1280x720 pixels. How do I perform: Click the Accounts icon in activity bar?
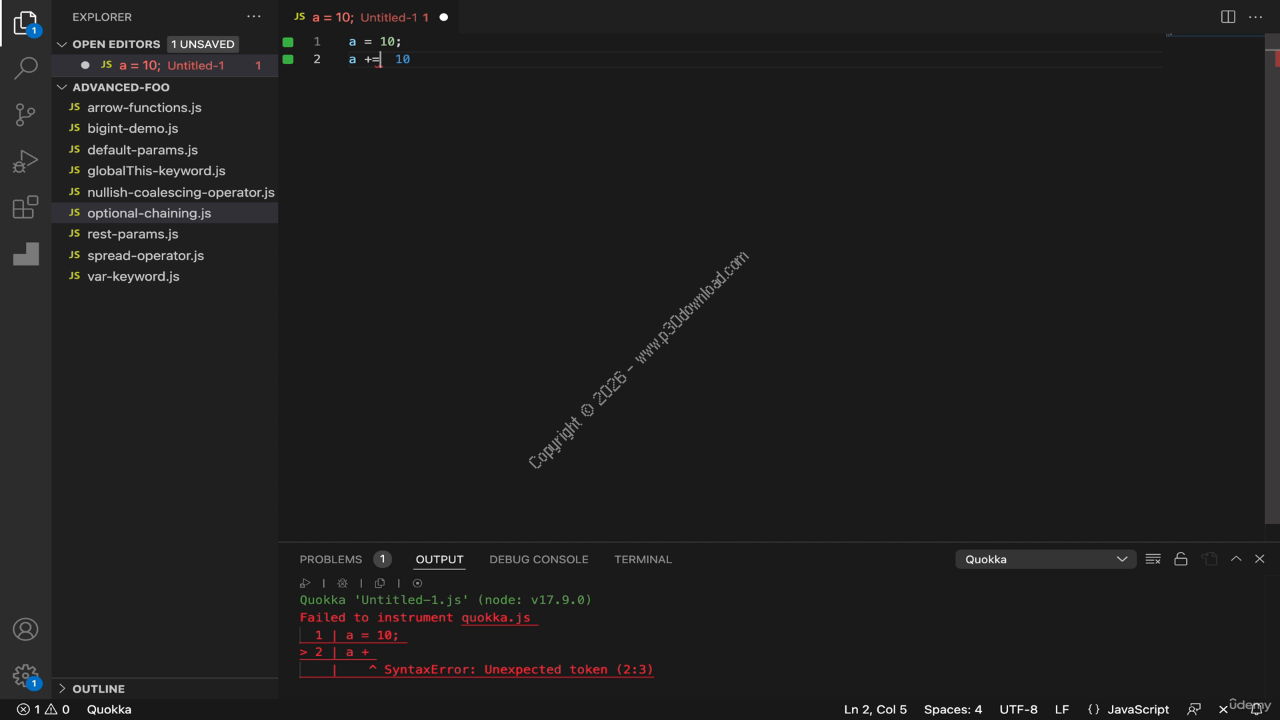click(26, 629)
